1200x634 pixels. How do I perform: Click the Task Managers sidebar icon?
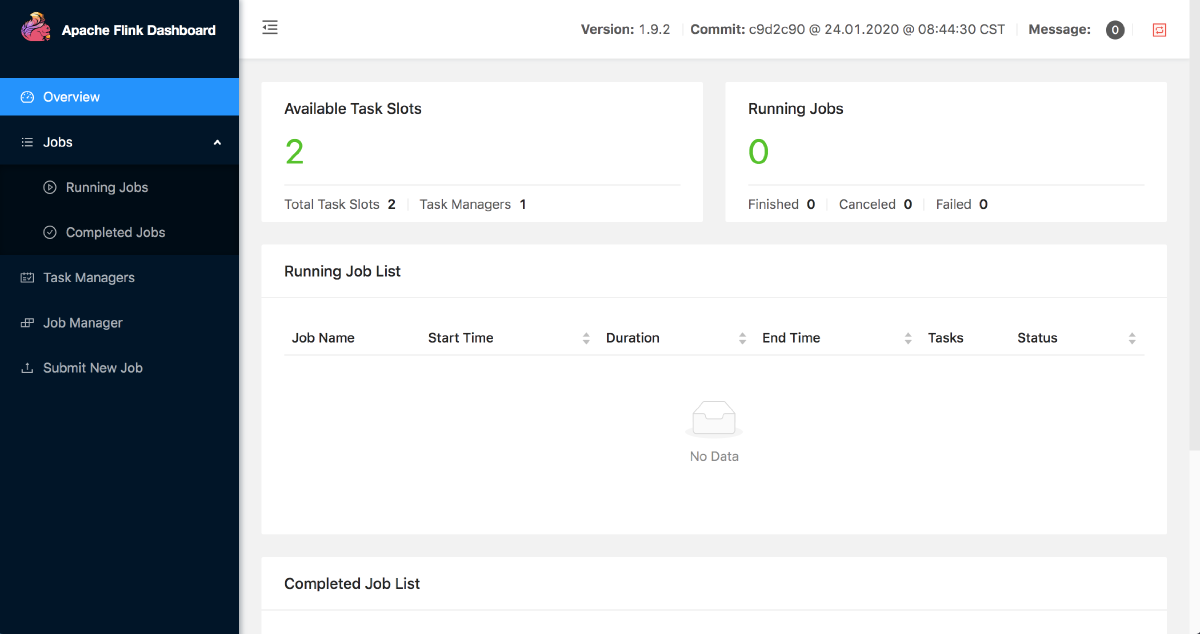[27, 278]
